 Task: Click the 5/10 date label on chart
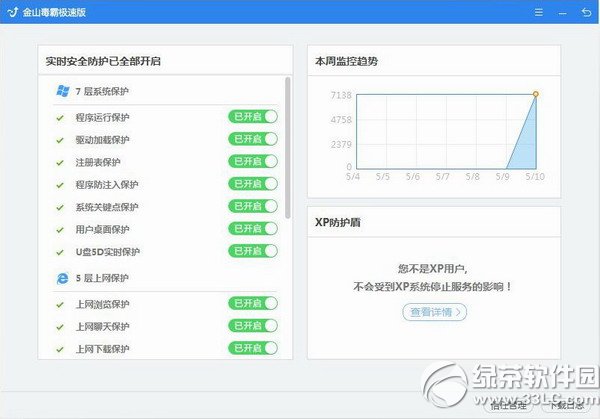[535, 177]
